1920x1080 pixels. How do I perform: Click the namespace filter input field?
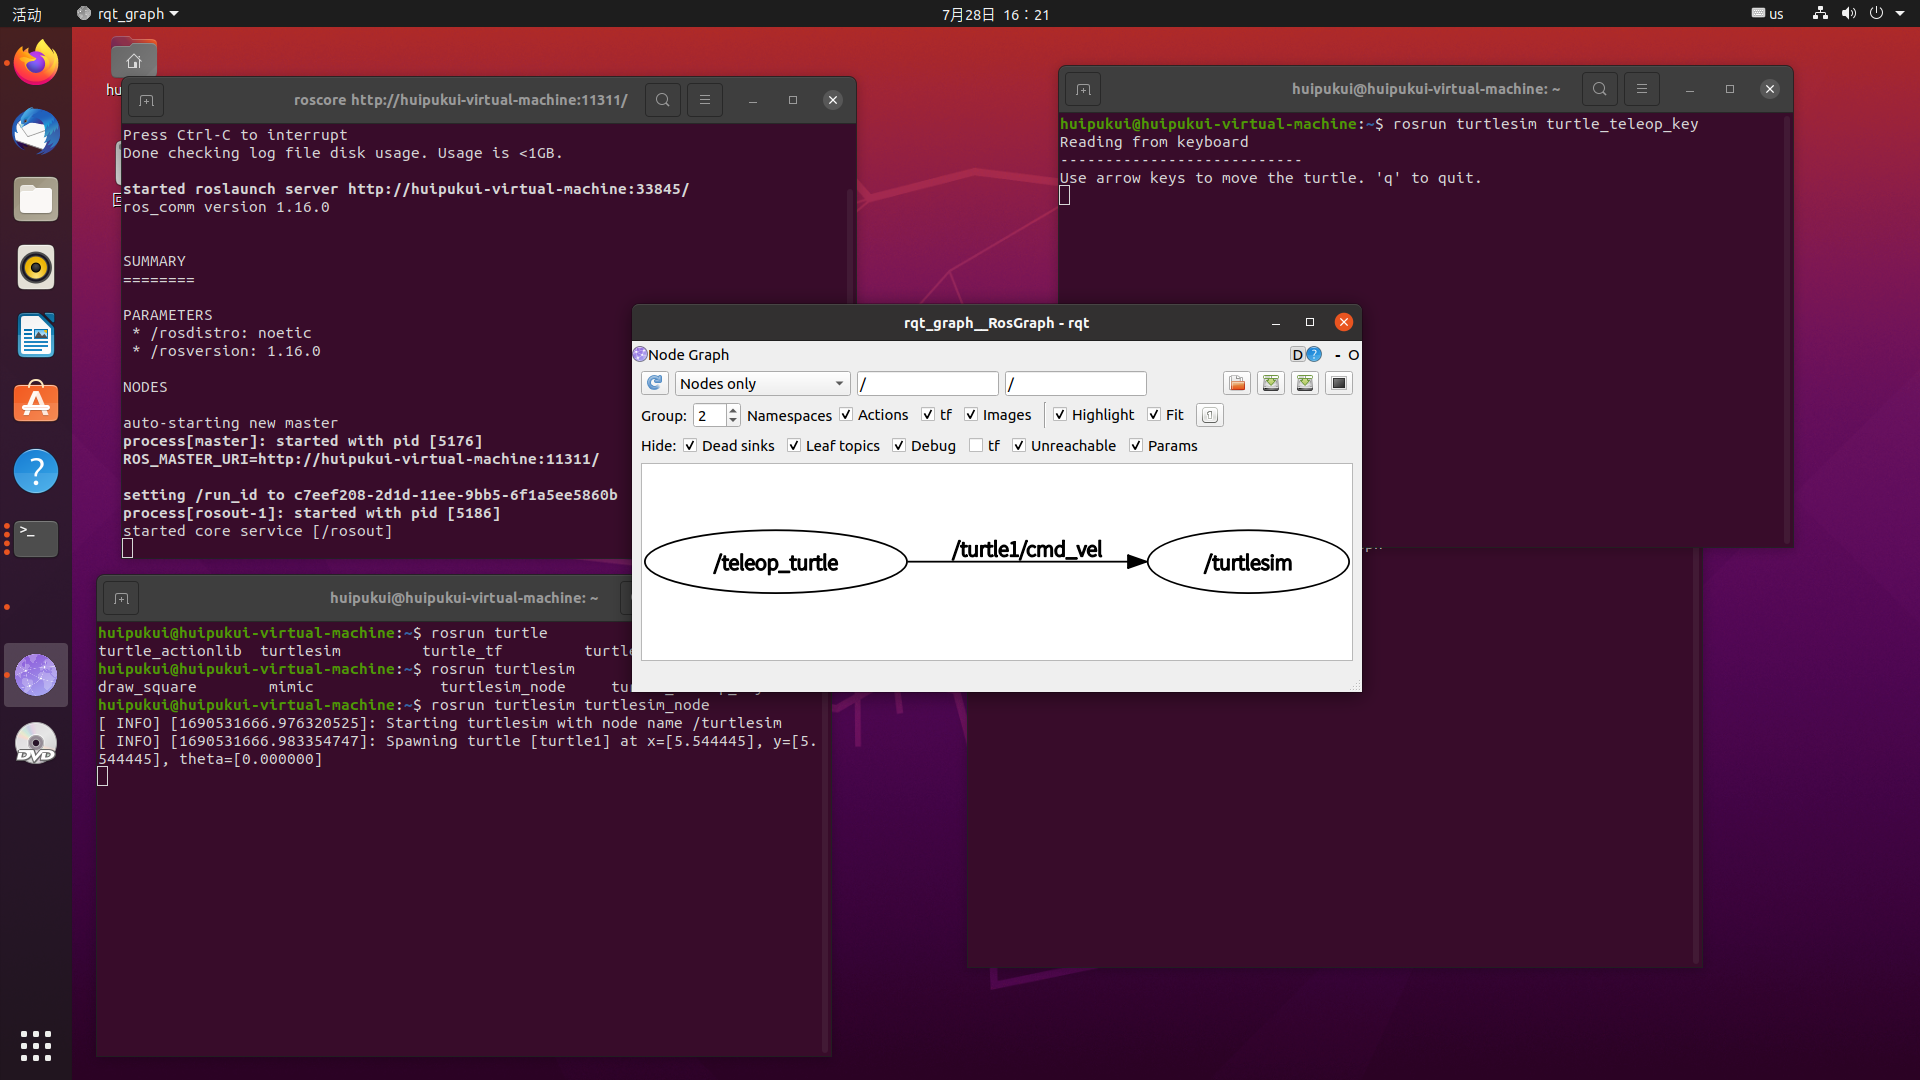coord(927,384)
